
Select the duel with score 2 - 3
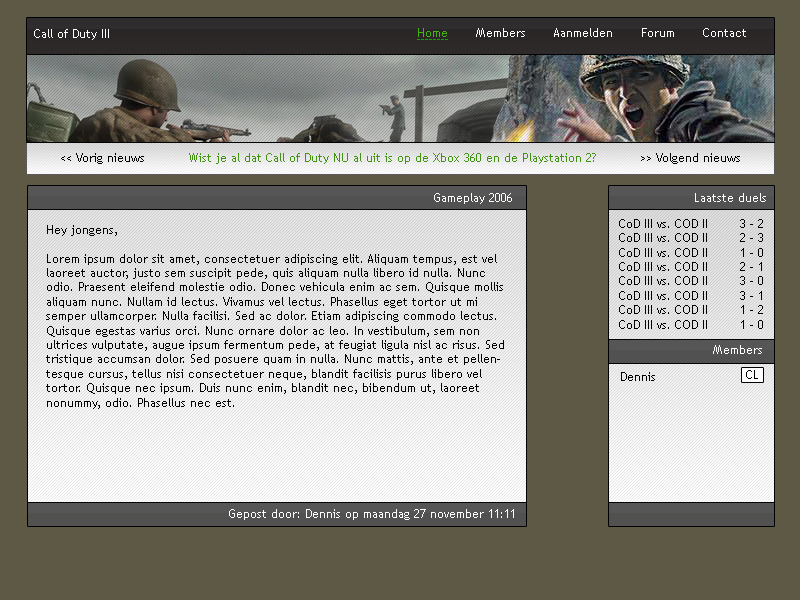[x=691, y=238]
